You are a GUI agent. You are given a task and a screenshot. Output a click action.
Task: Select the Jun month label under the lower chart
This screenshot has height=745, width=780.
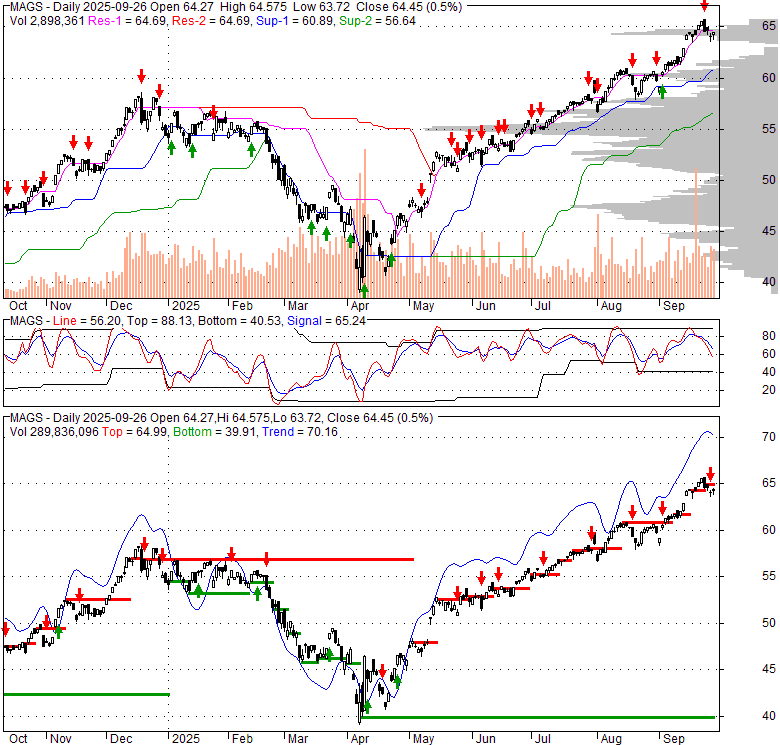coord(485,739)
